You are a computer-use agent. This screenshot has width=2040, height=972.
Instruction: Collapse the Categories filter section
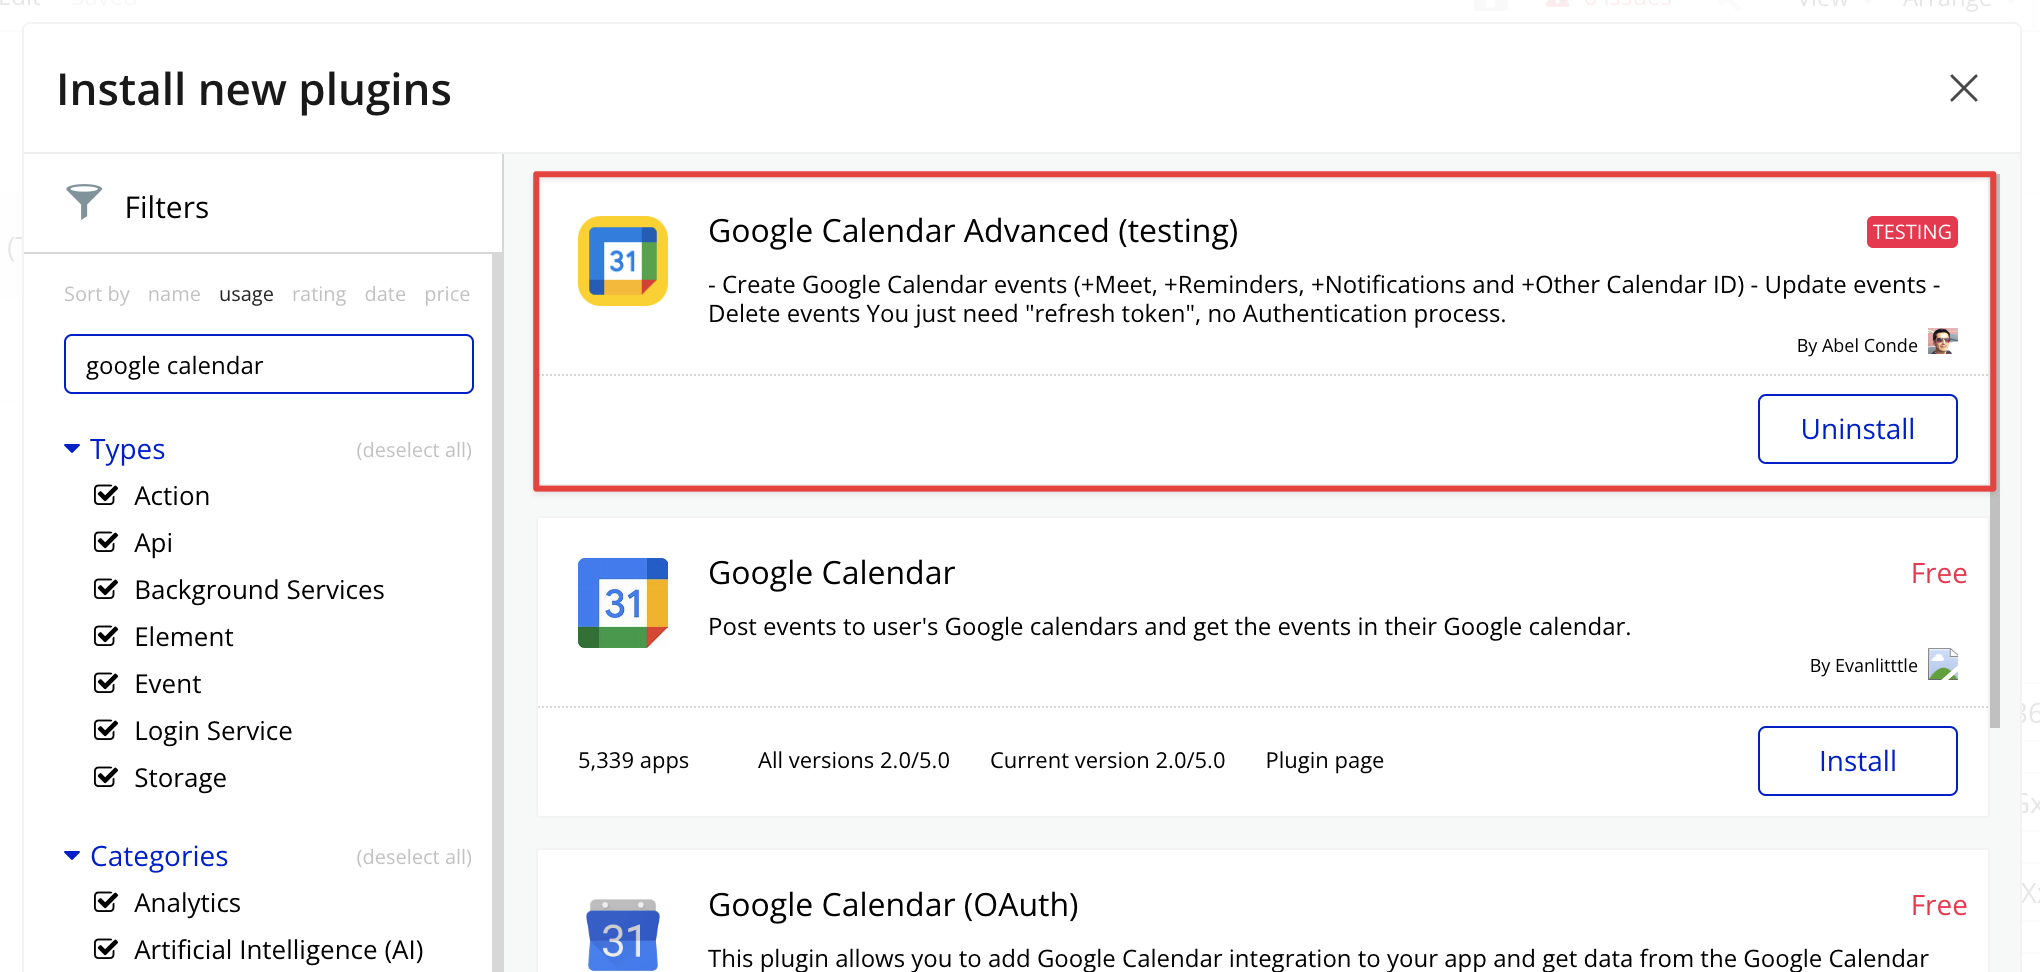click(72, 856)
